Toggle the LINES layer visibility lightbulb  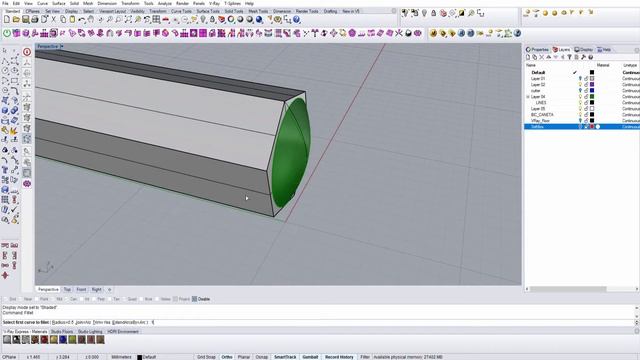point(580,103)
